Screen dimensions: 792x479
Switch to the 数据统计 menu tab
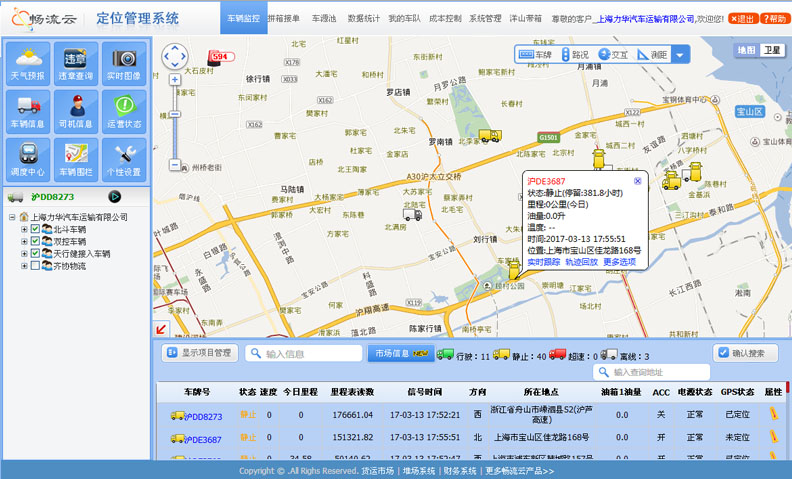pos(362,18)
